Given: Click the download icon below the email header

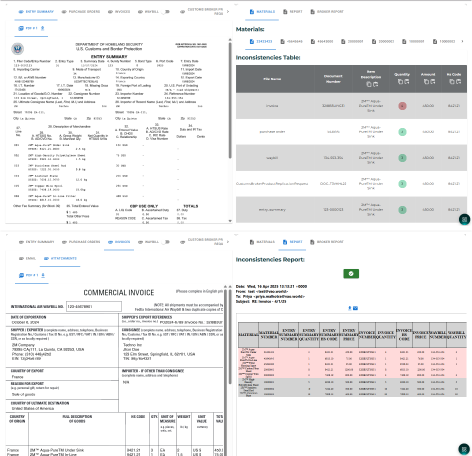Looking at the screenshot, I should [x=350, y=308].
